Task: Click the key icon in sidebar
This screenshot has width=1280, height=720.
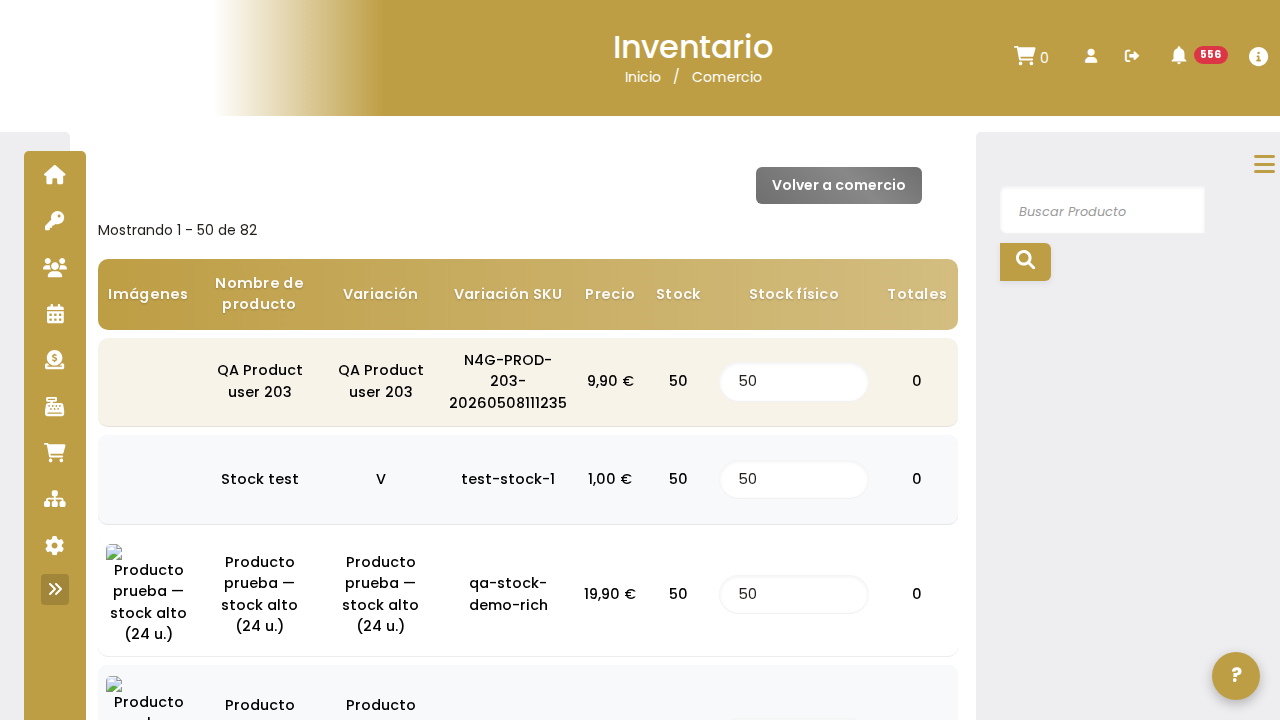Action: click(55, 221)
